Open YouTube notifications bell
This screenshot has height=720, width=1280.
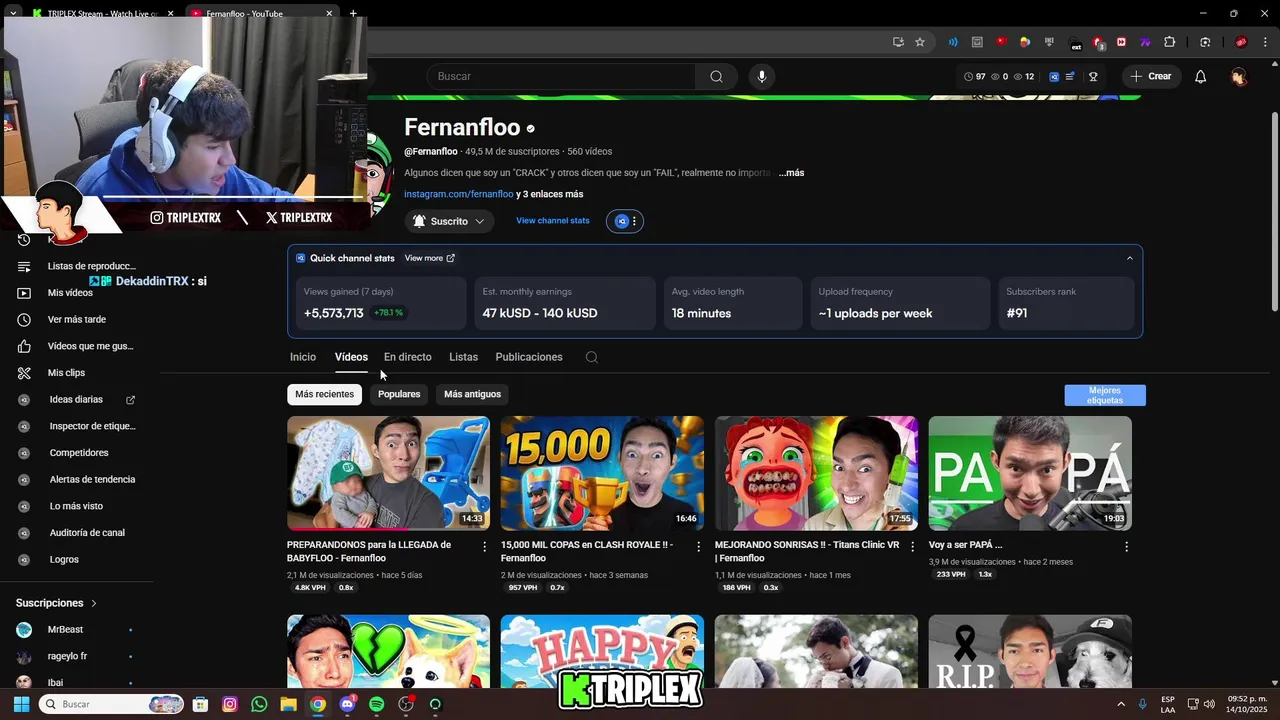click(x=1201, y=76)
